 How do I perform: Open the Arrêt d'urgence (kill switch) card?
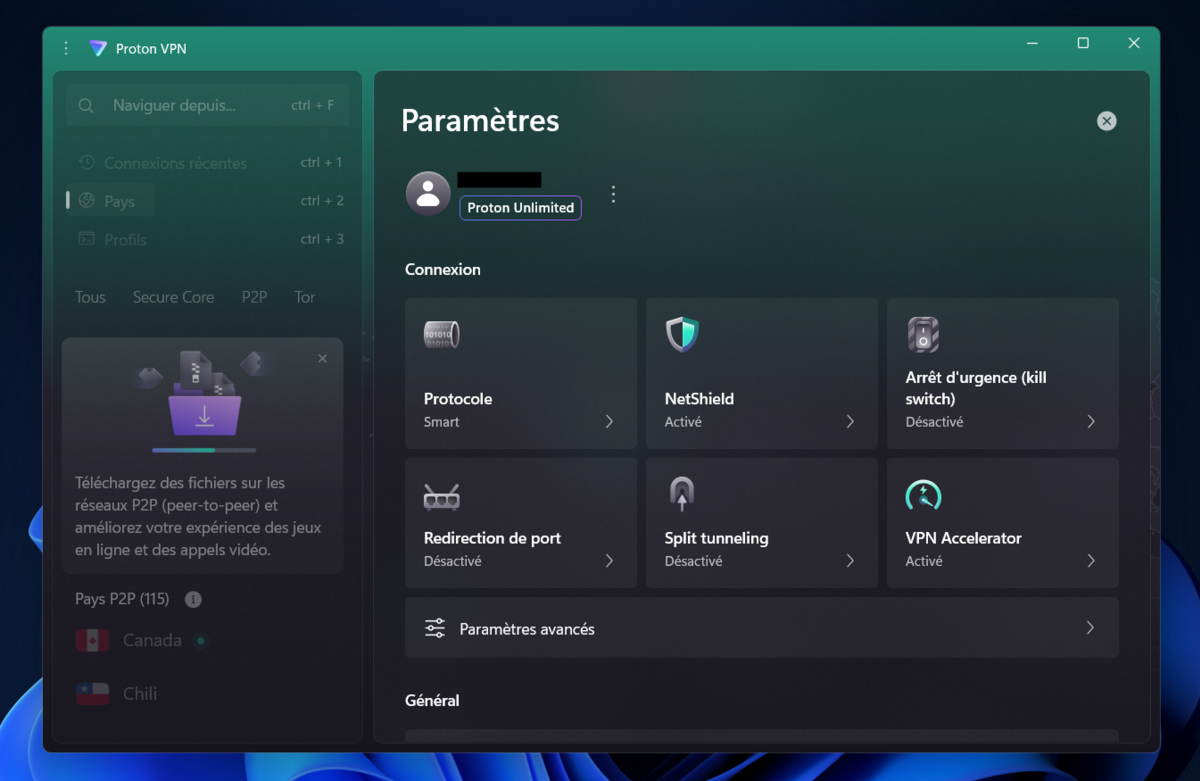tap(1003, 373)
